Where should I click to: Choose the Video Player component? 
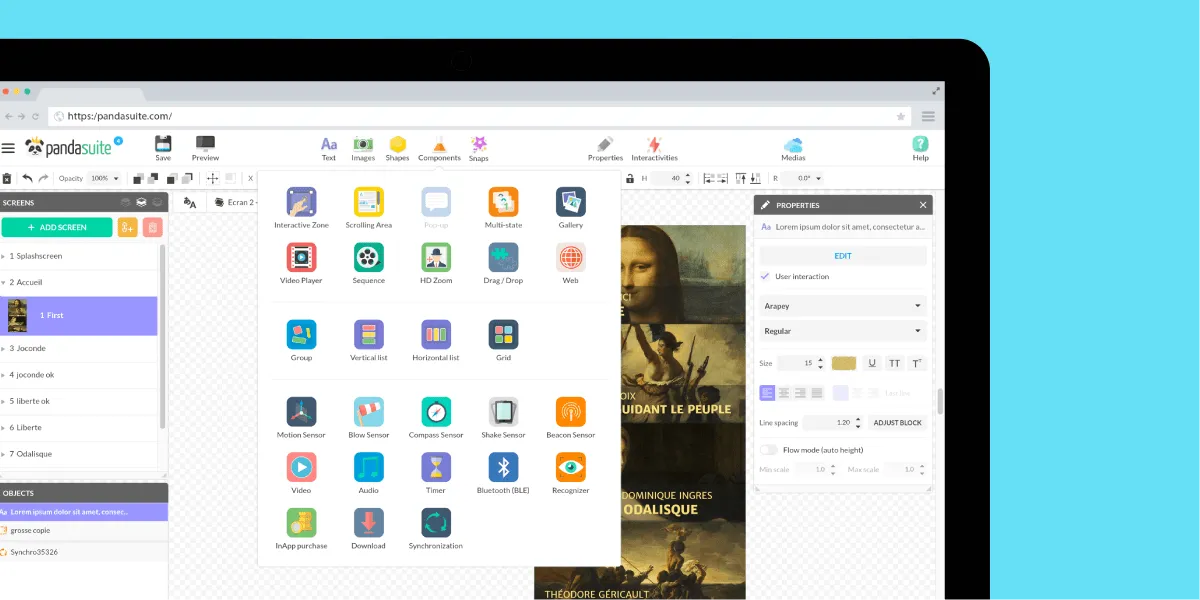point(301,258)
